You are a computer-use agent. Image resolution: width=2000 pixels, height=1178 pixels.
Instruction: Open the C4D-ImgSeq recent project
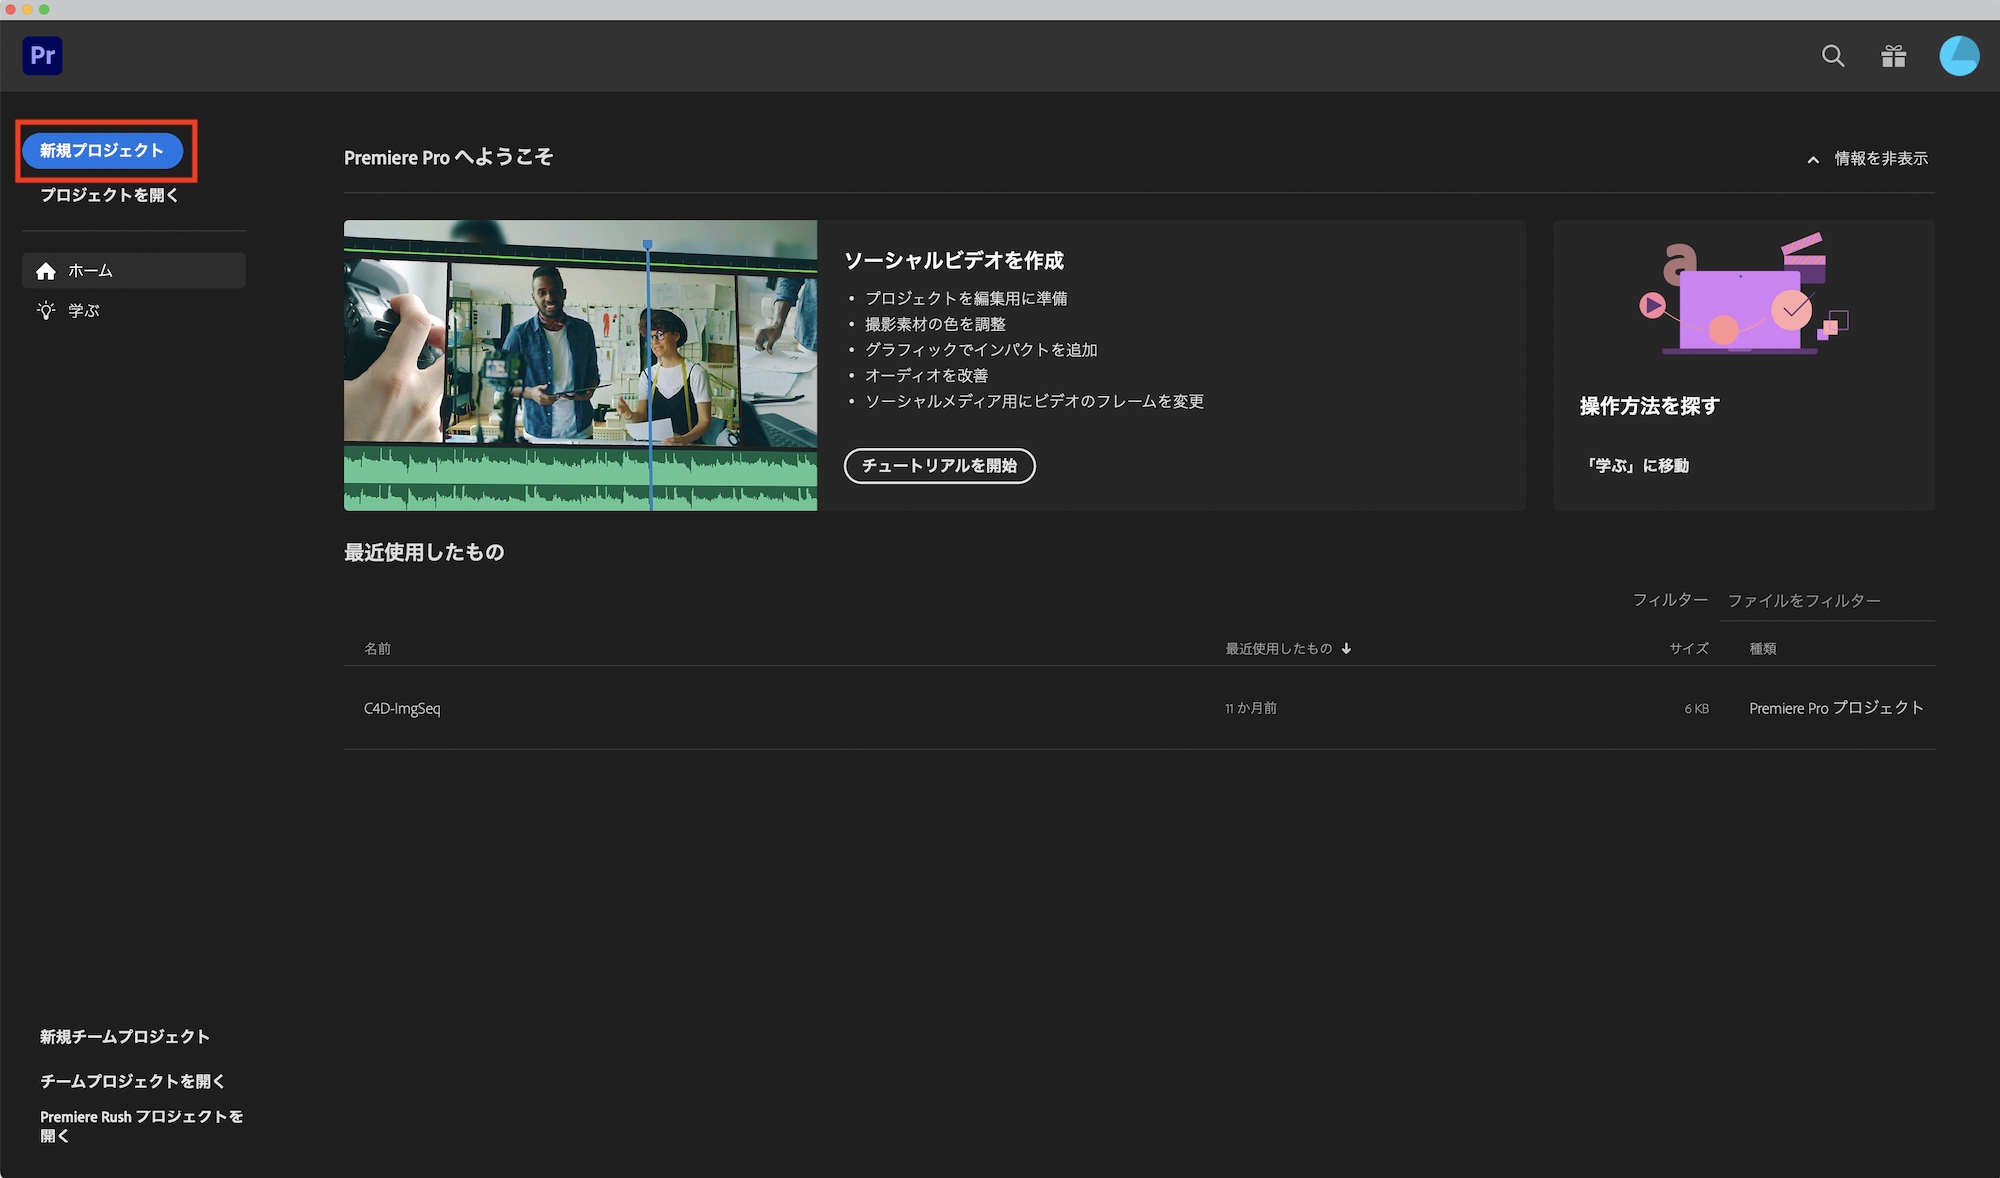403,708
